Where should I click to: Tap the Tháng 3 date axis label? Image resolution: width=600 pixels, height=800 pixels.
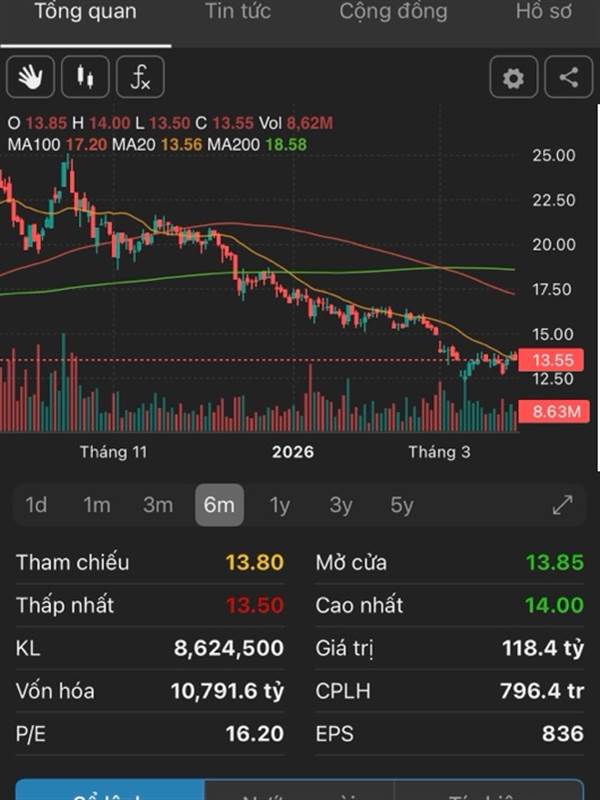point(439,452)
